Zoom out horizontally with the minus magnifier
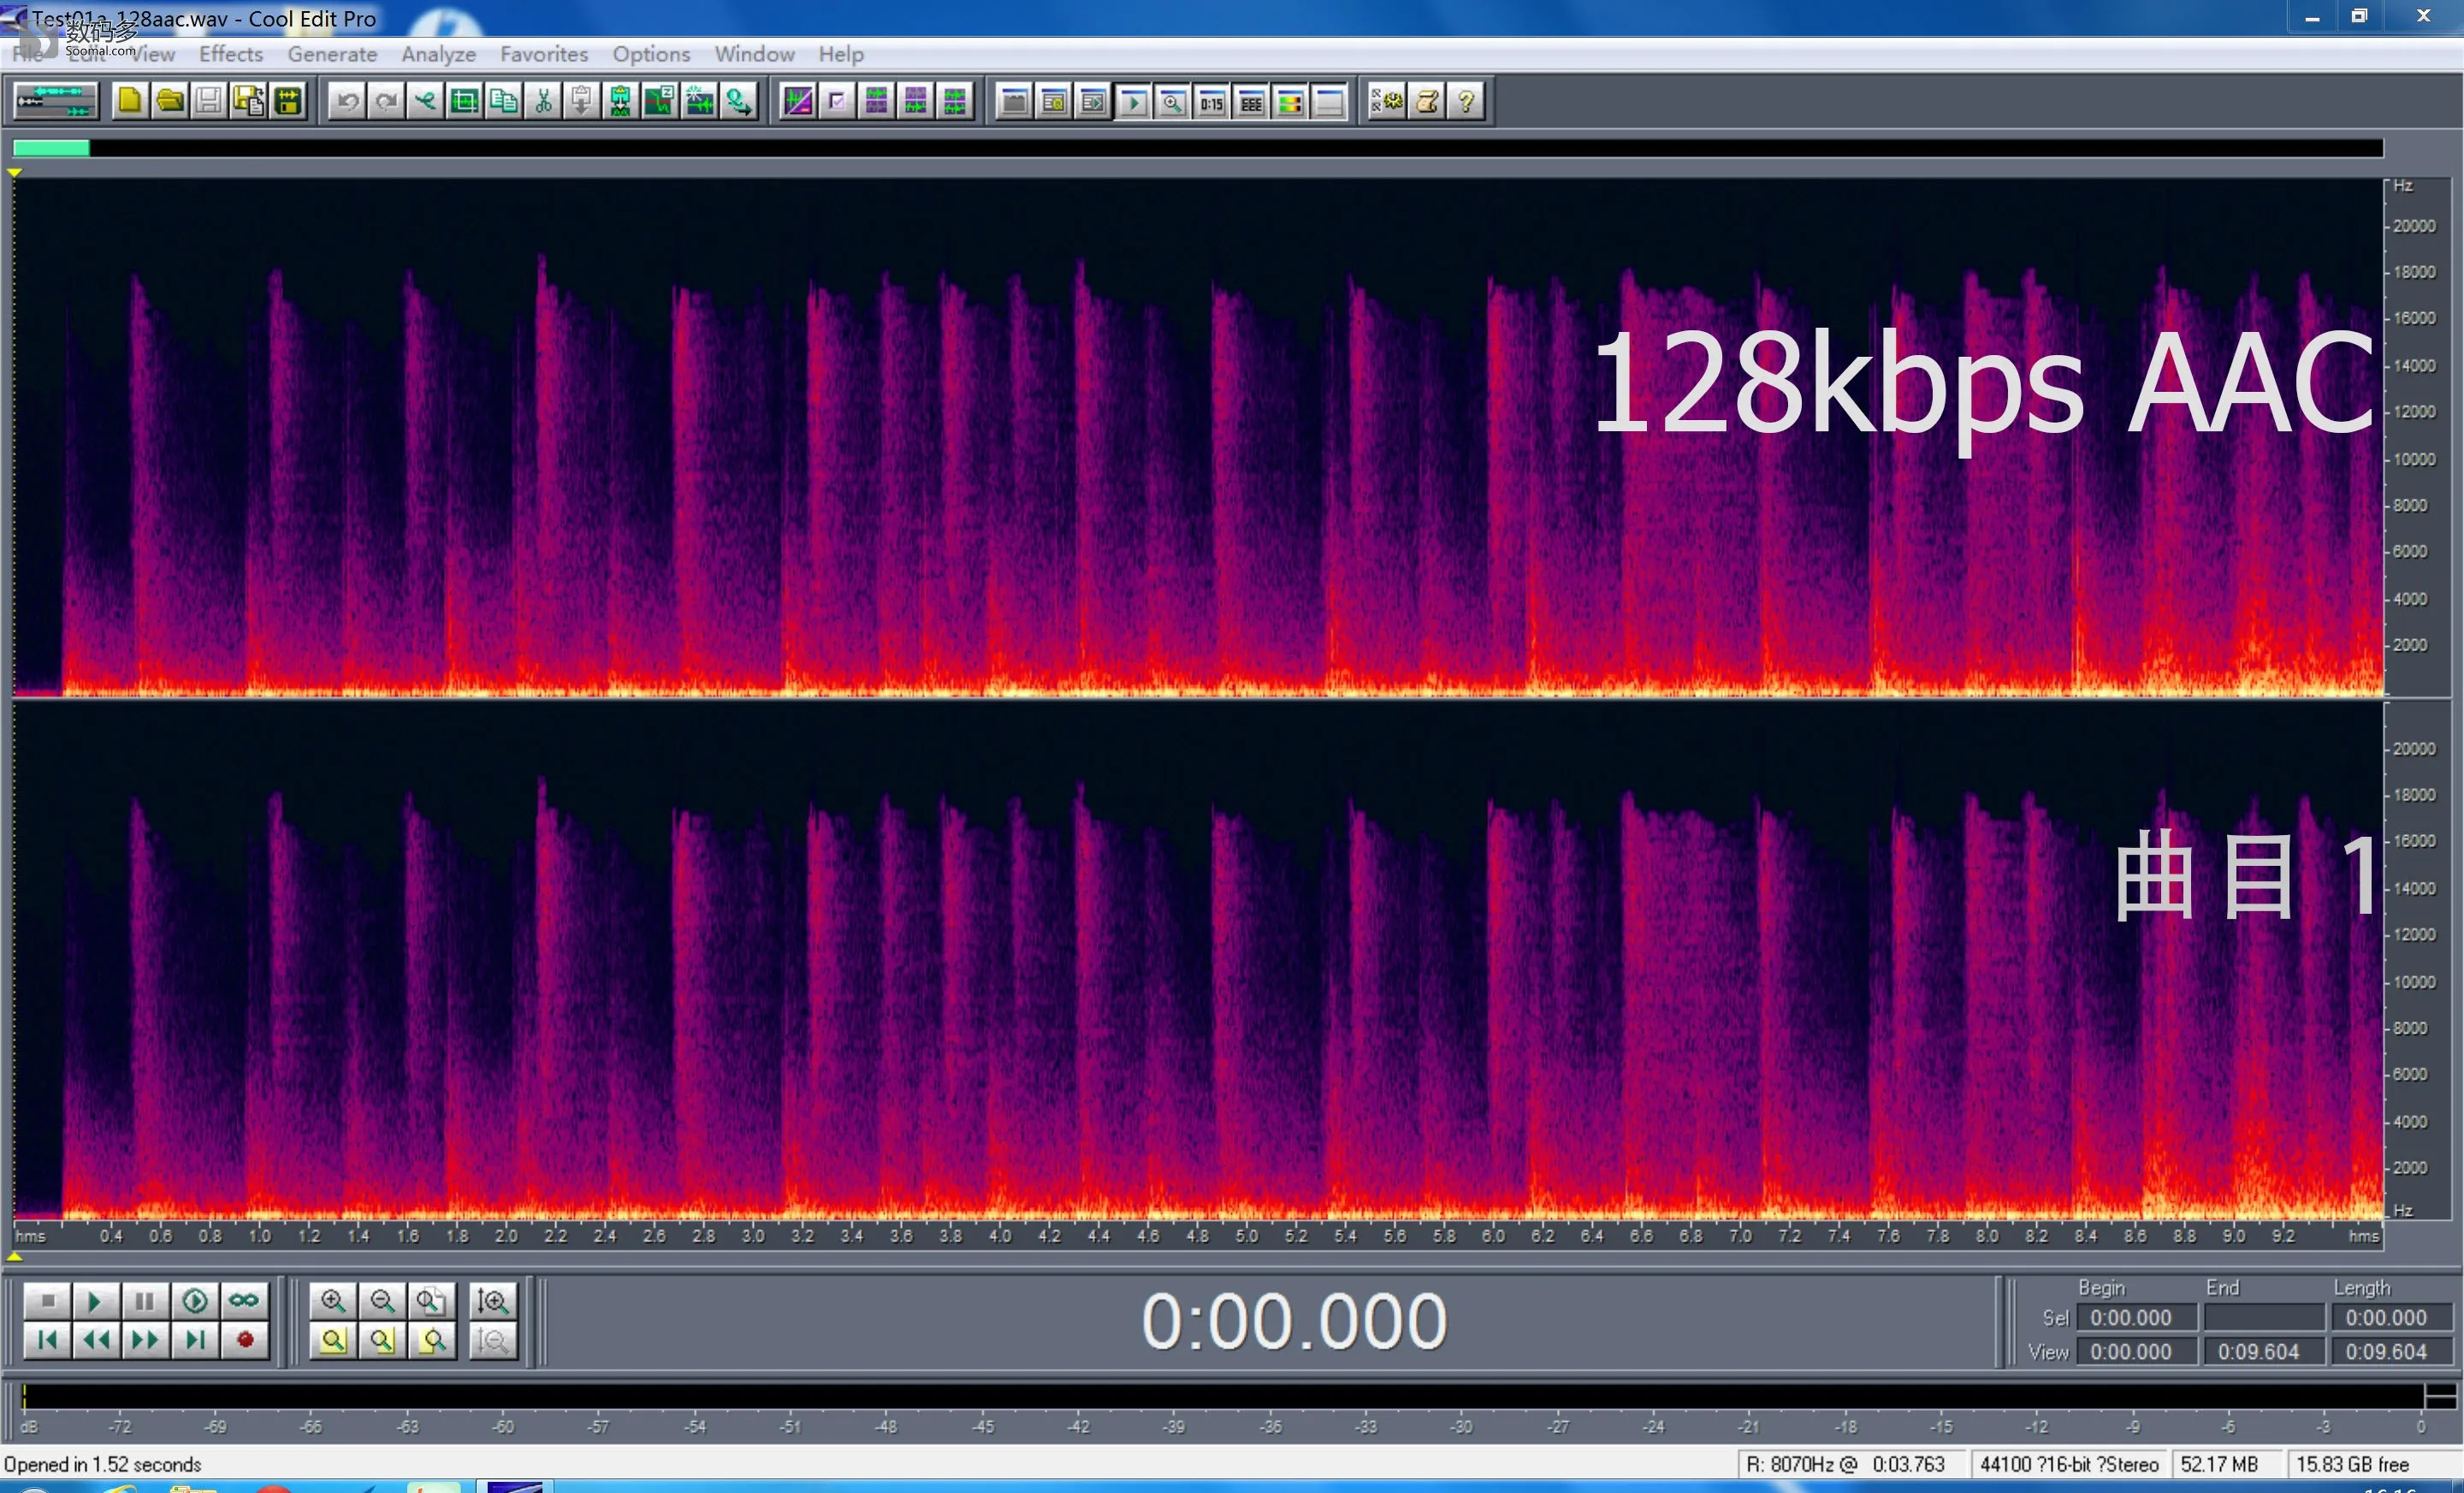This screenshot has height=1493, width=2464. 382,1300
